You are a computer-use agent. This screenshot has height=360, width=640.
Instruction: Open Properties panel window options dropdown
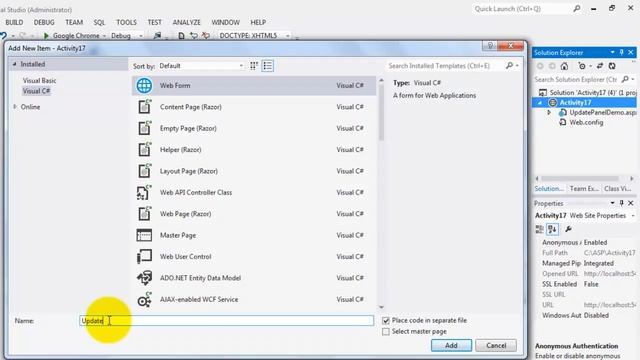coord(612,203)
